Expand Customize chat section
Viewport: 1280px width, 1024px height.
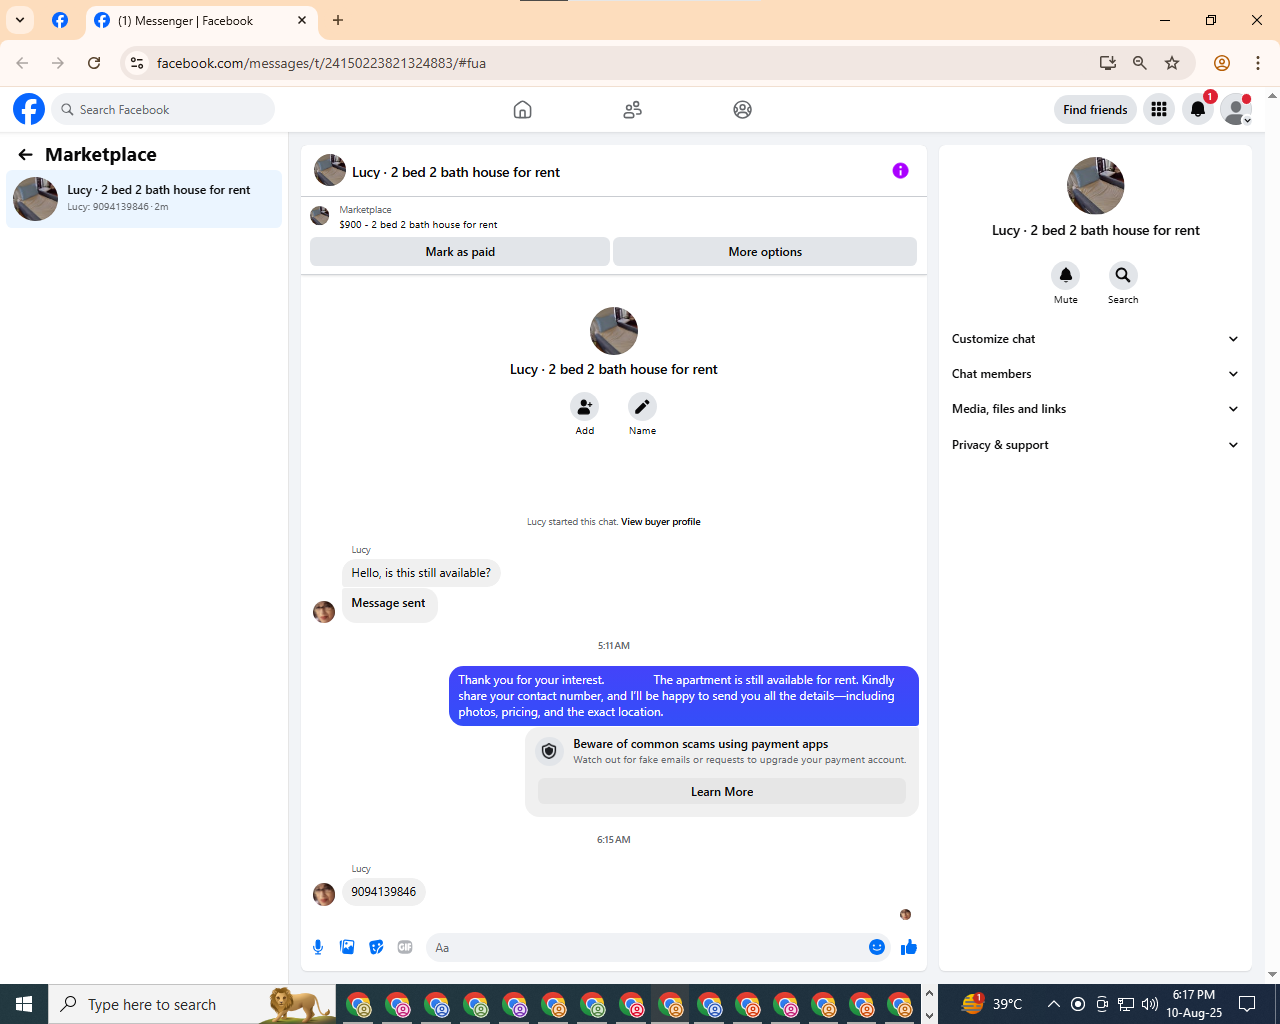click(1095, 339)
